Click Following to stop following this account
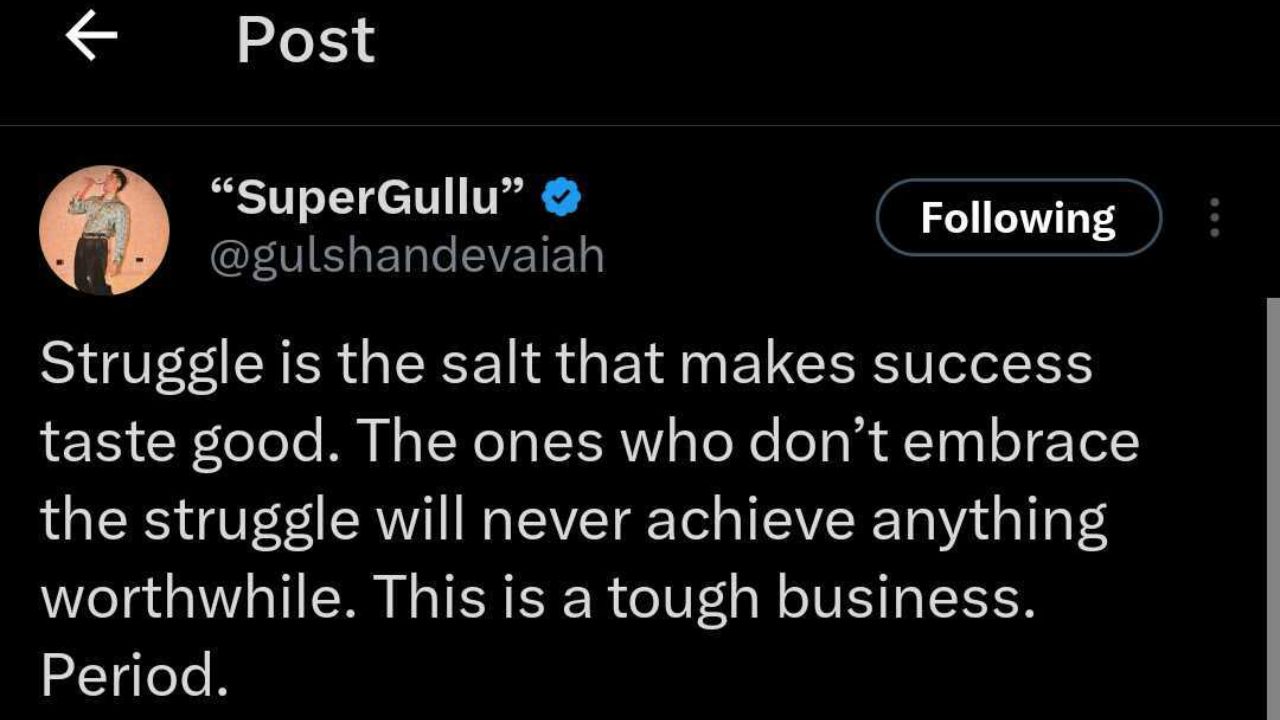Viewport: 1280px width, 720px height. pos(1019,217)
